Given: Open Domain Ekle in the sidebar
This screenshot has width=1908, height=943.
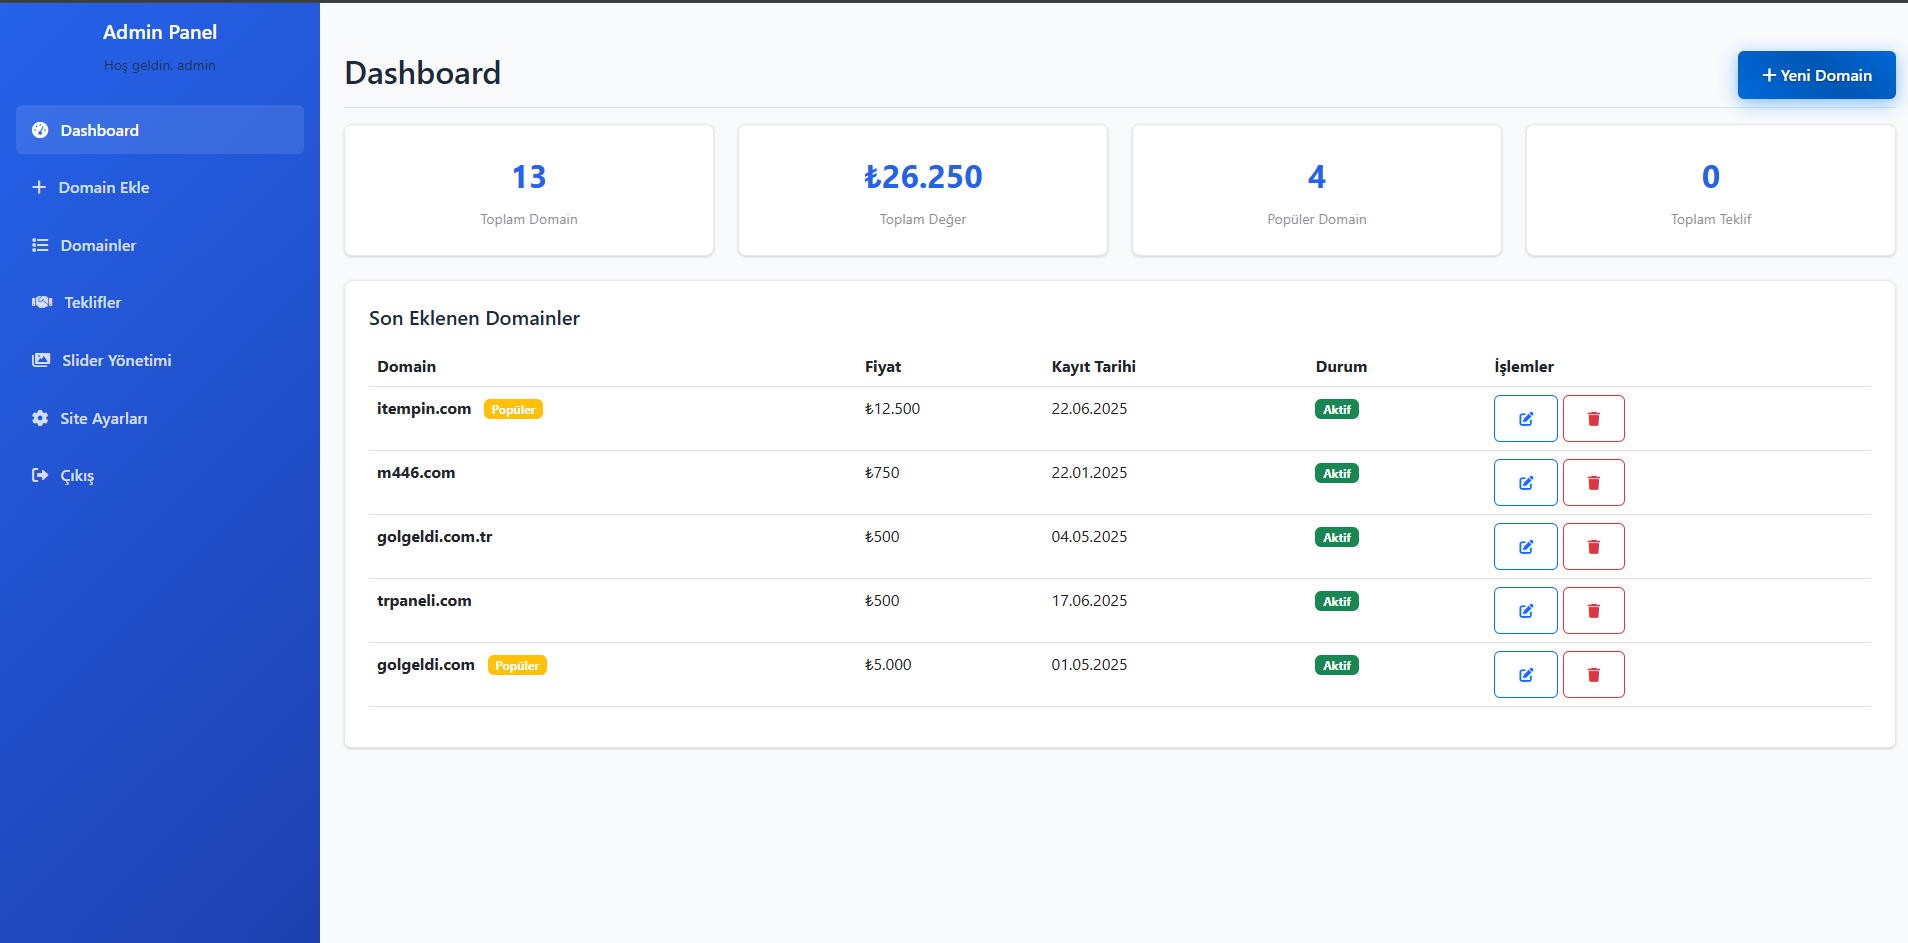Looking at the screenshot, I should pos(160,187).
